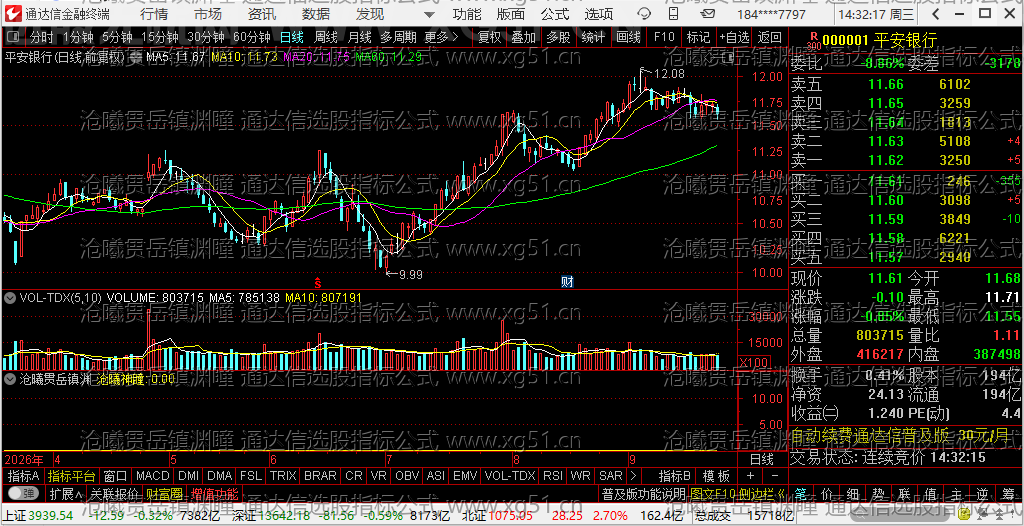The height and width of the screenshot is (526, 1024).
Task: Click the 增值功能 link
Action: pyautogui.click(x=215, y=493)
